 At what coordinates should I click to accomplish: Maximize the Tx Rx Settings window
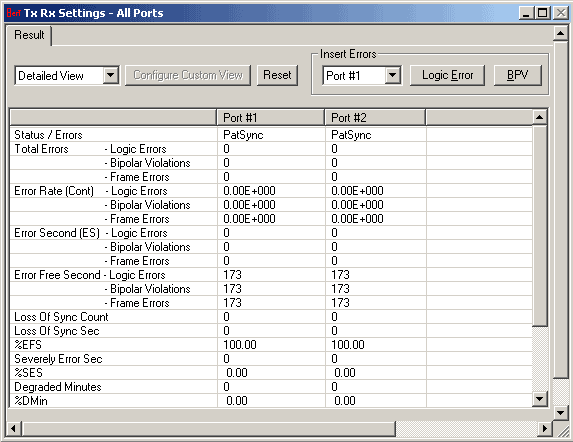543,14
